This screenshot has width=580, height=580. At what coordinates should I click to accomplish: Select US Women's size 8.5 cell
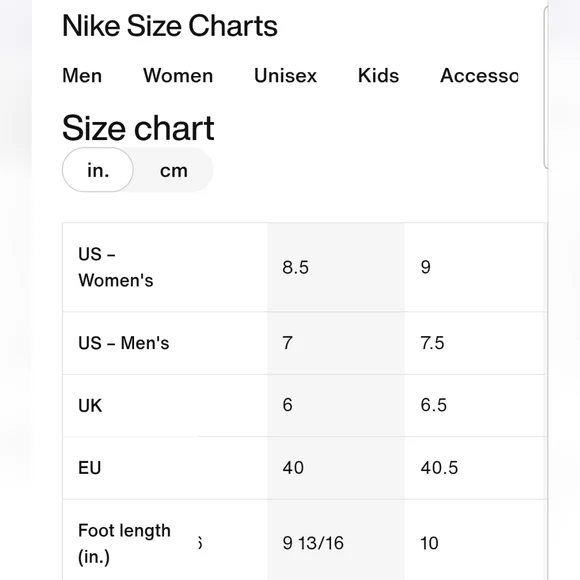(336, 267)
